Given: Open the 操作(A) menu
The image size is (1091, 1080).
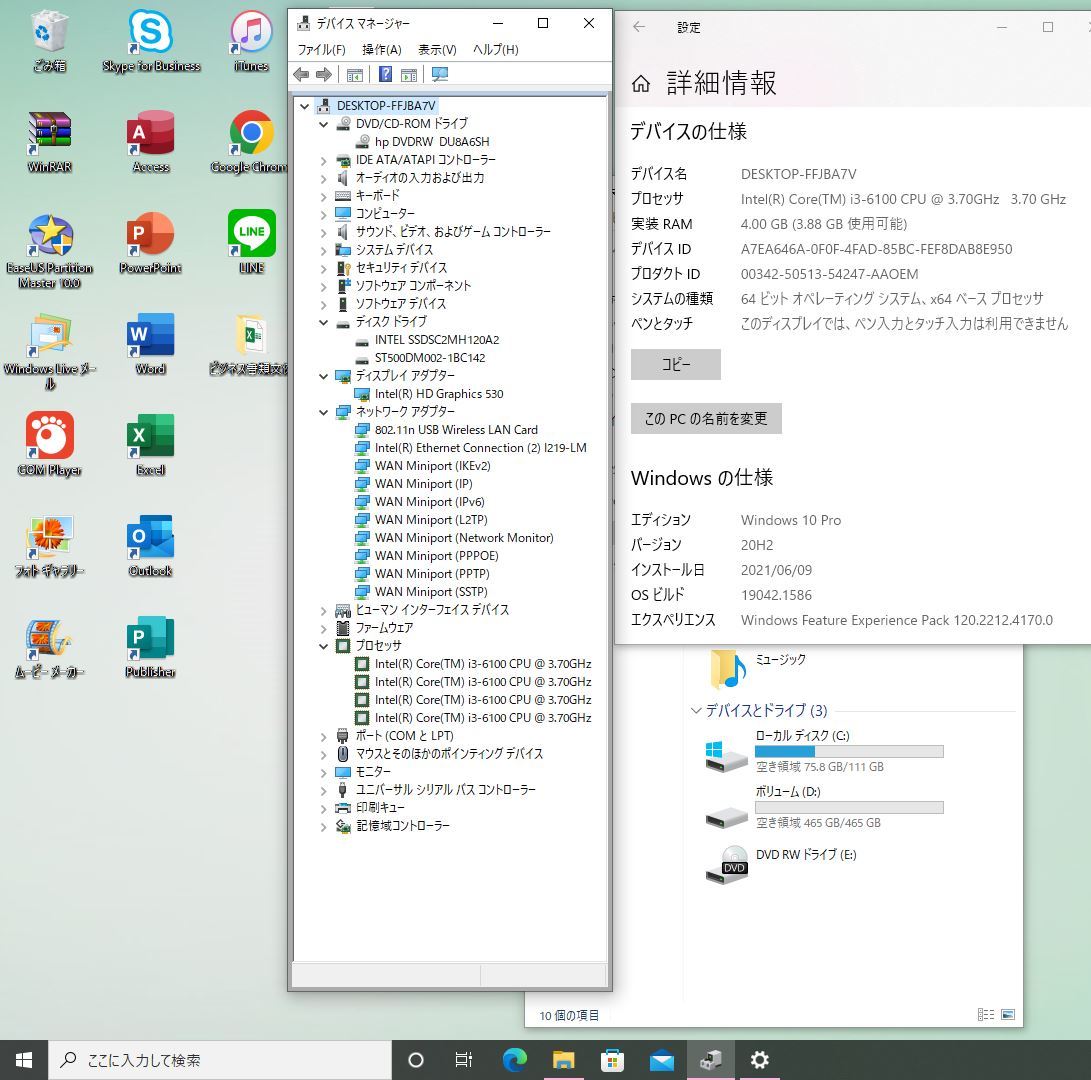Looking at the screenshot, I should click(x=382, y=49).
